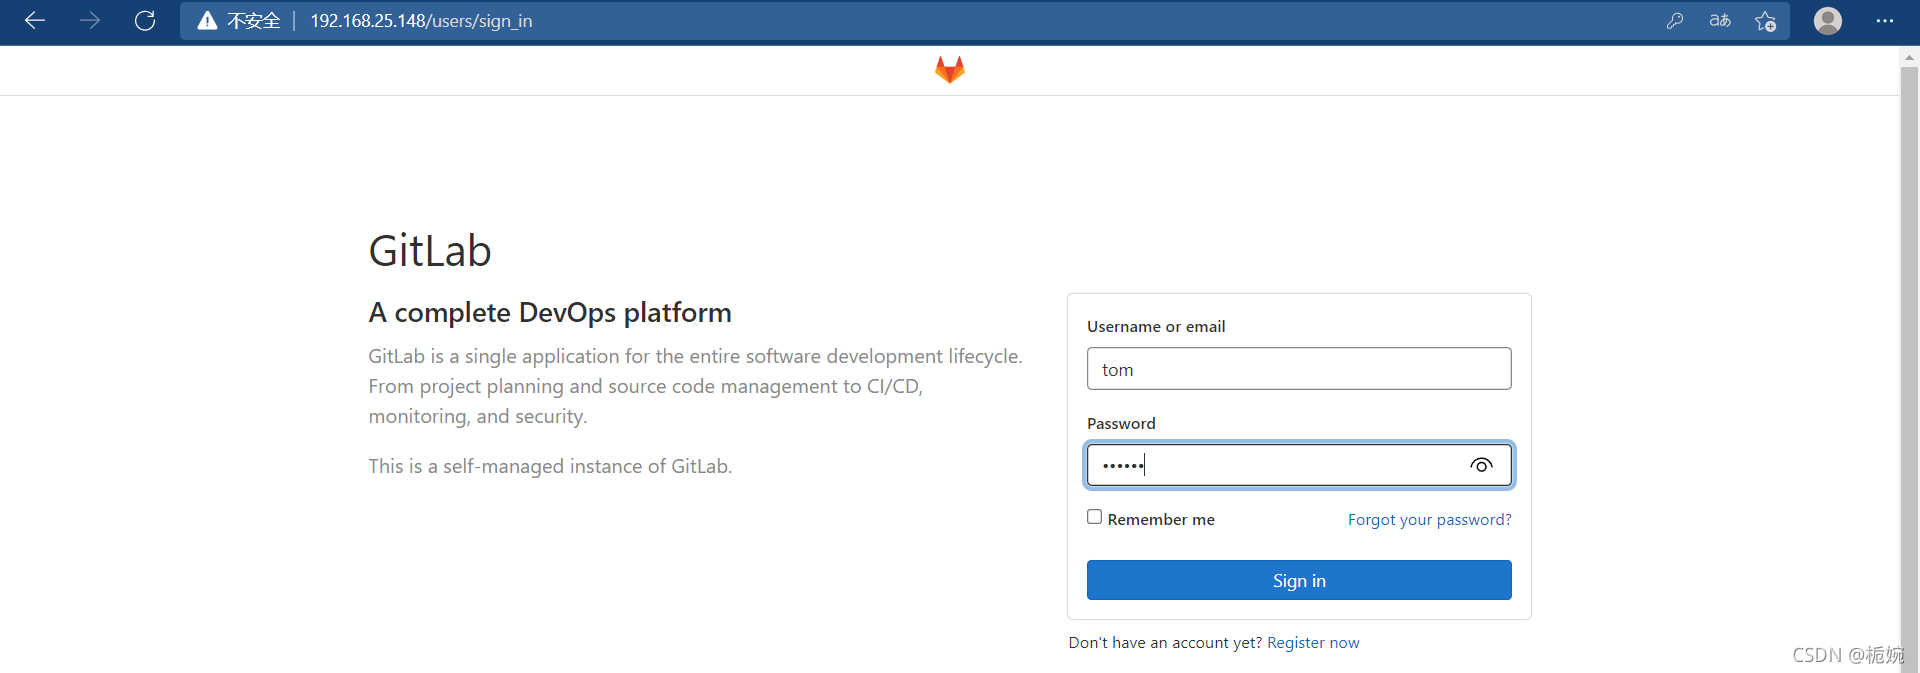This screenshot has height=673, width=1920.
Task: Click the address bar URL text
Action: (421, 21)
